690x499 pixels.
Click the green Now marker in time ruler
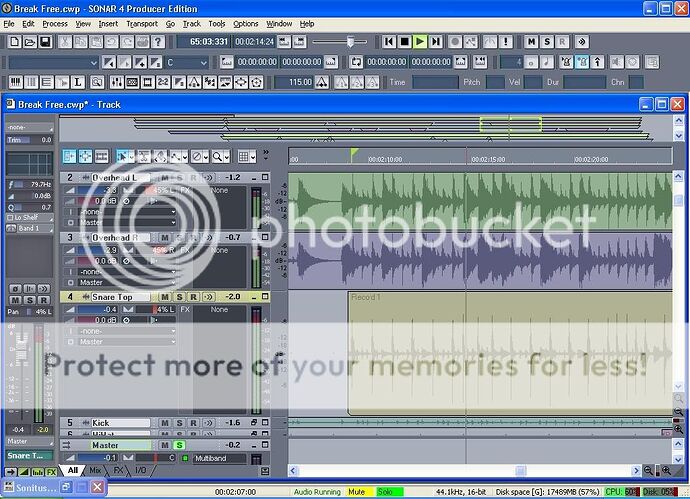354,153
